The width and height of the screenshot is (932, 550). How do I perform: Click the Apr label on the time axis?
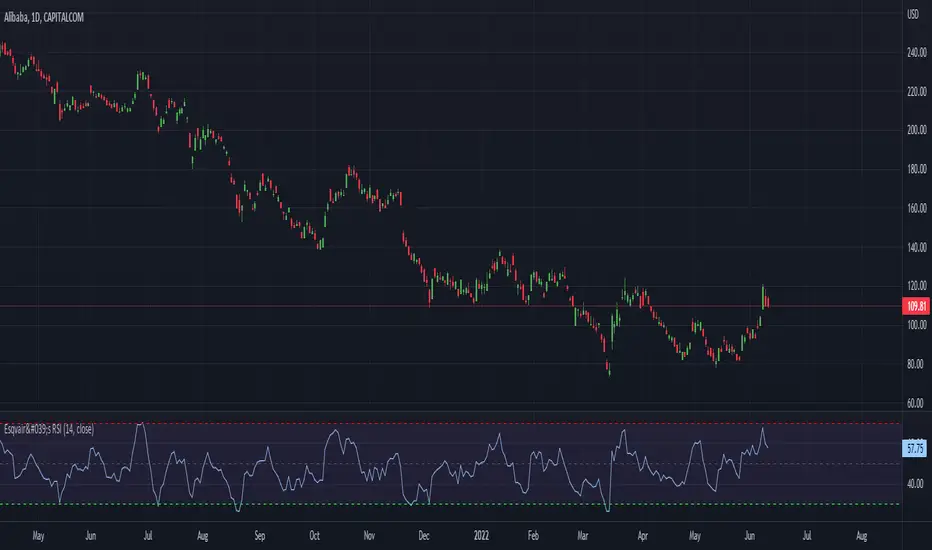click(x=643, y=536)
